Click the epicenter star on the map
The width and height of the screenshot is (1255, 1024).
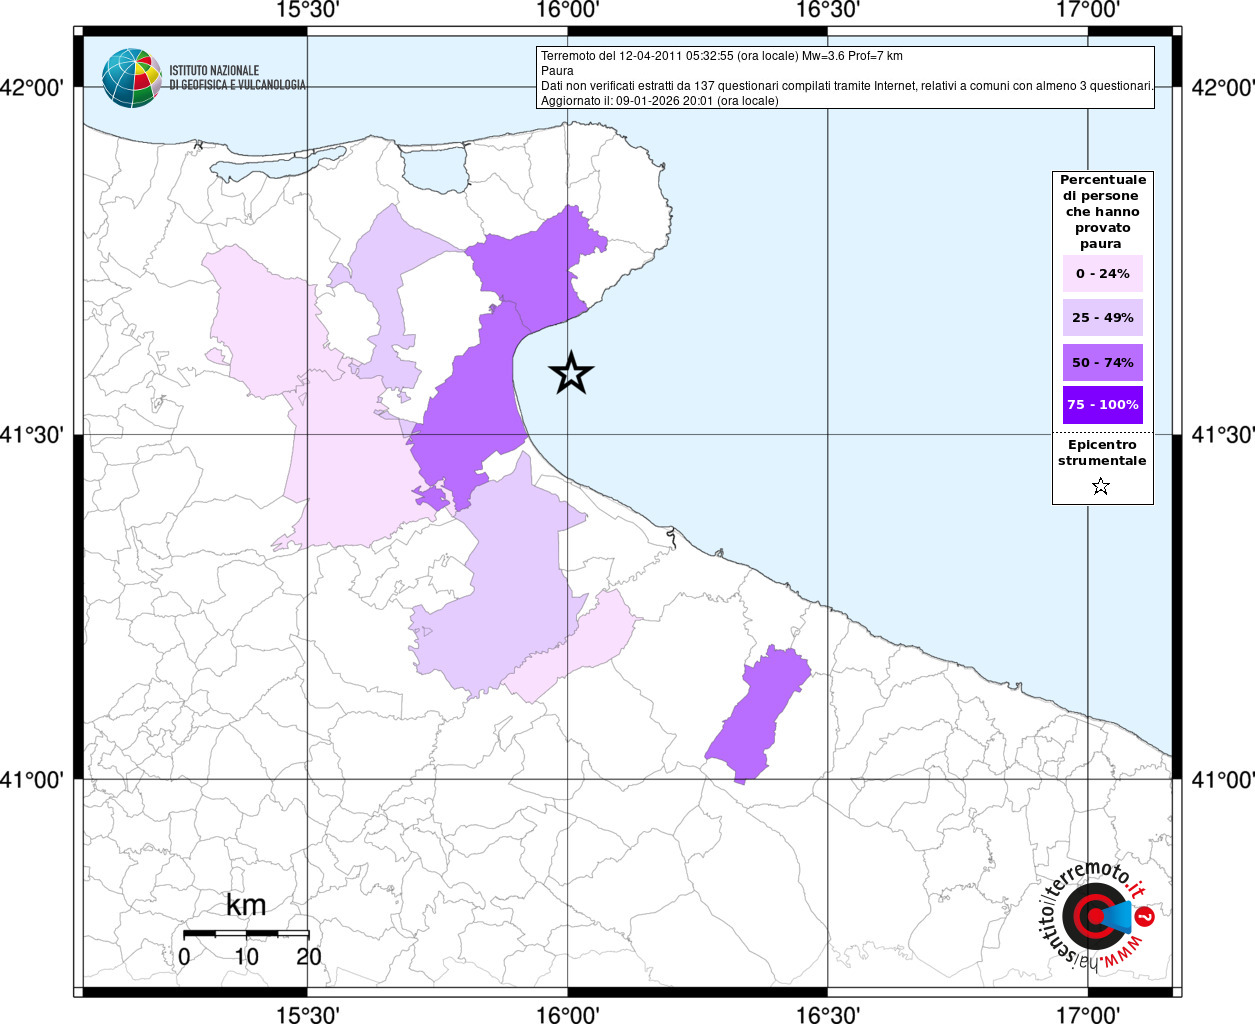click(x=571, y=372)
